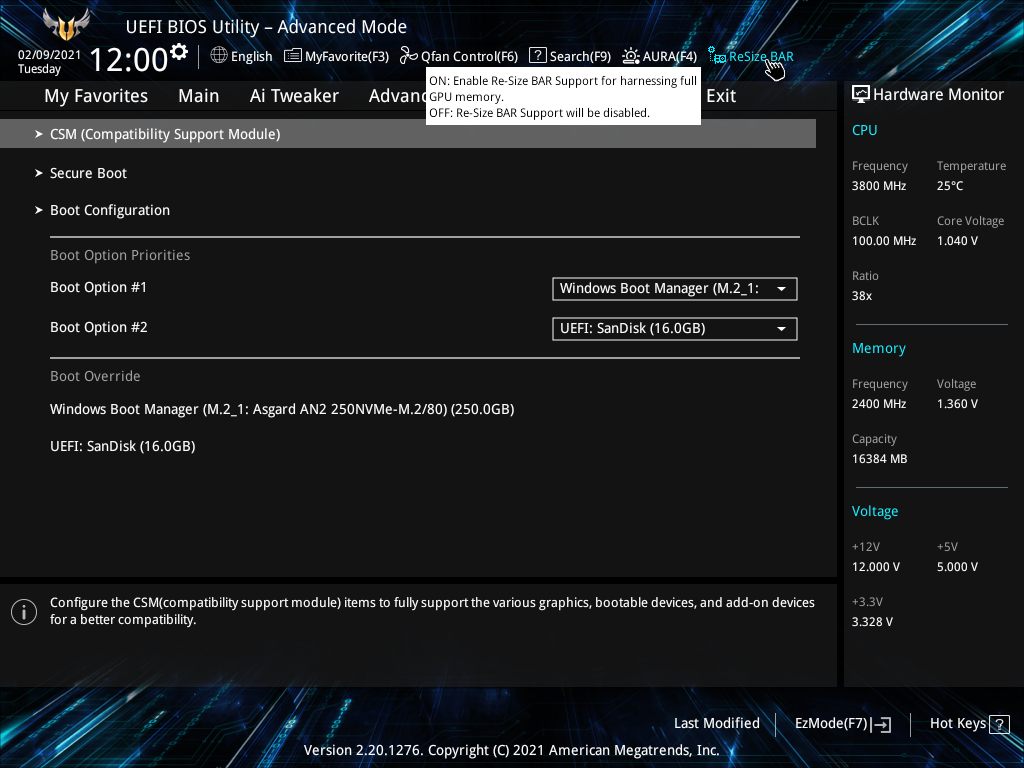Switch to the My Favorites tab
This screenshot has width=1024, height=768.
pyautogui.click(x=96, y=96)
